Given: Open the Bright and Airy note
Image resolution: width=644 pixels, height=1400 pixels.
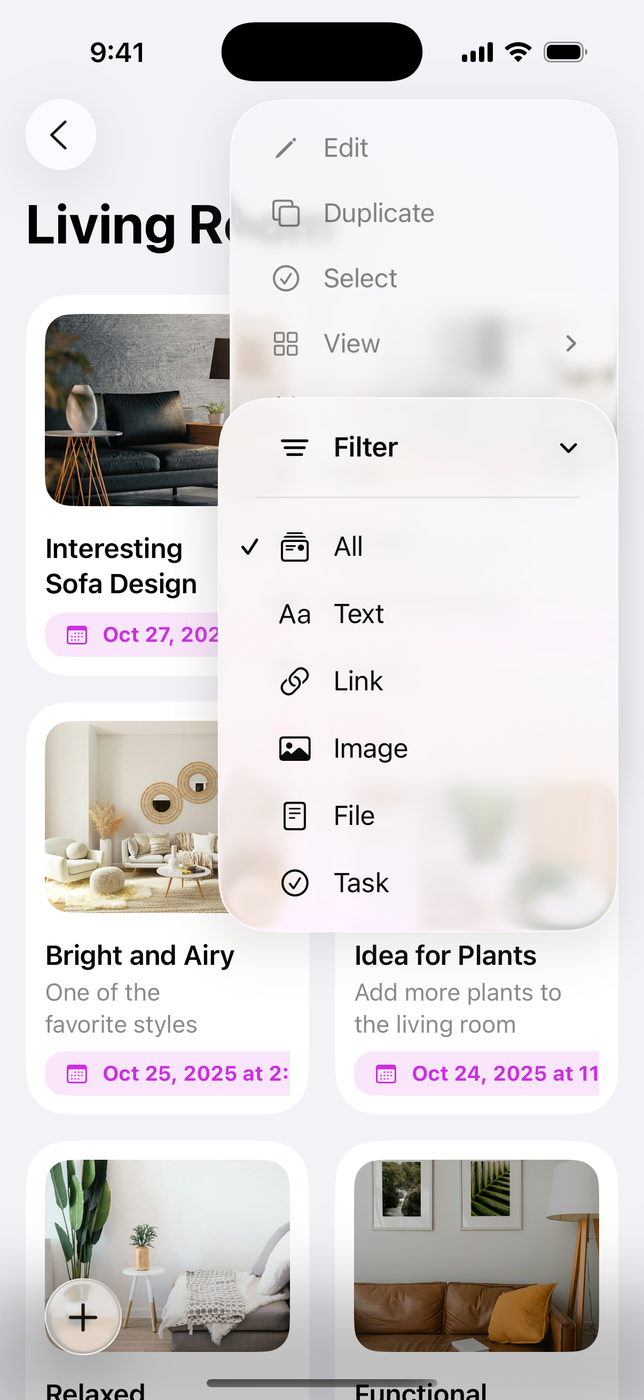Looking at the screenshot, I should (x=140, y=956).
